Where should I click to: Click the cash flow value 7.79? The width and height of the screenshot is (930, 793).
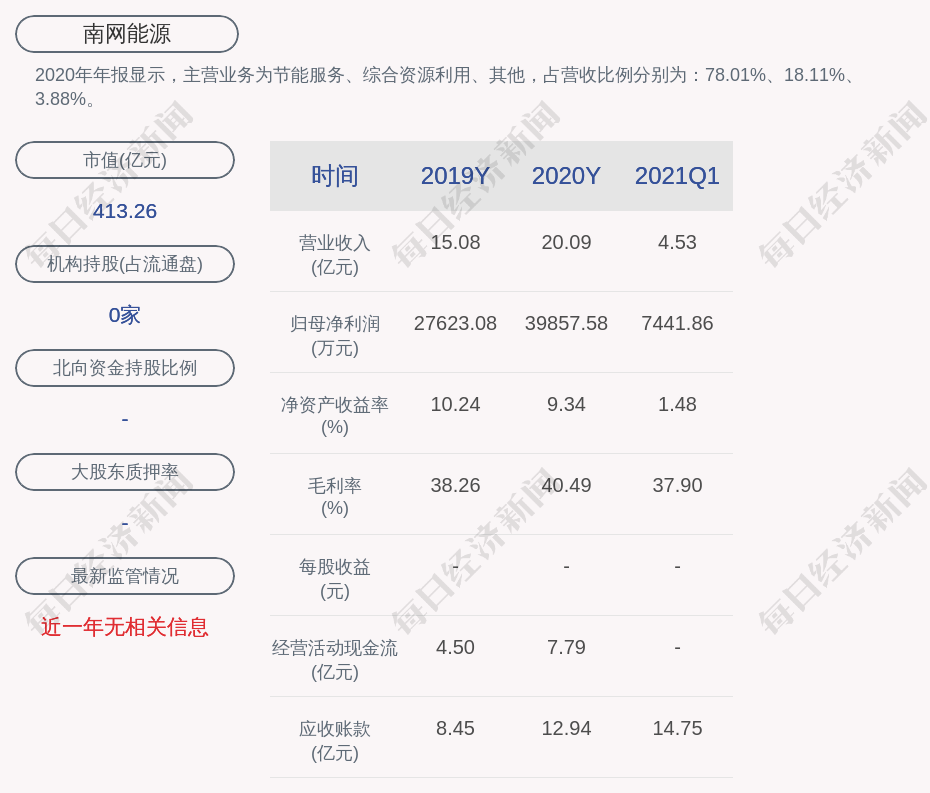(566, 647)
